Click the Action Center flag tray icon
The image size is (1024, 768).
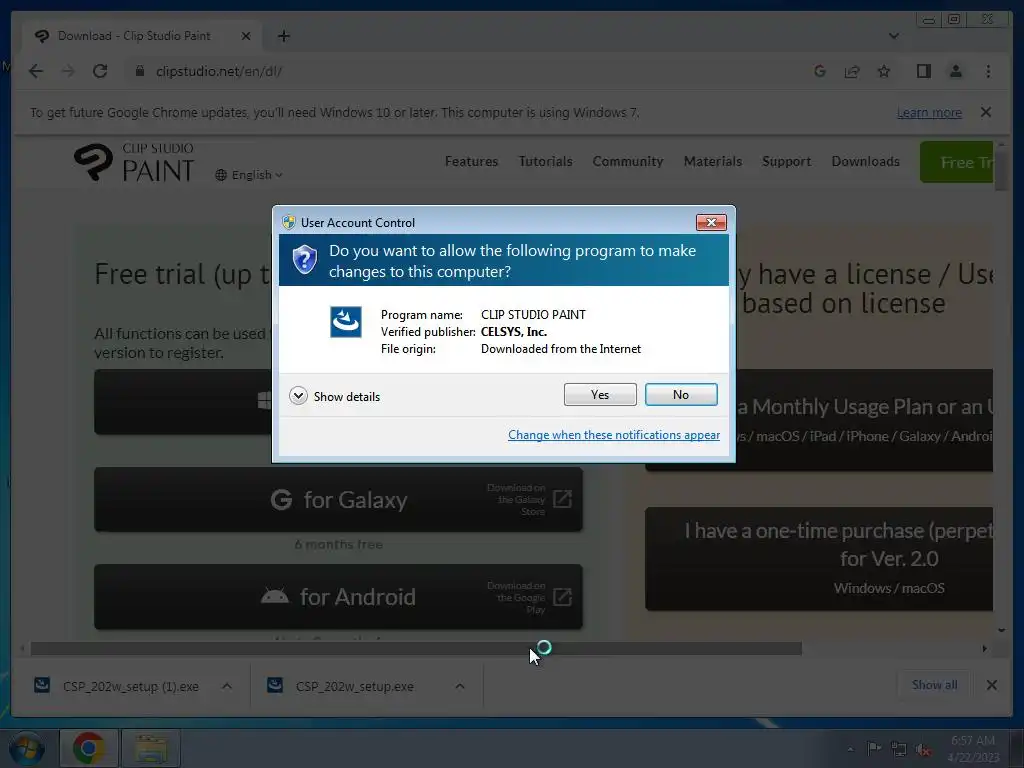[x=874, y=749]
